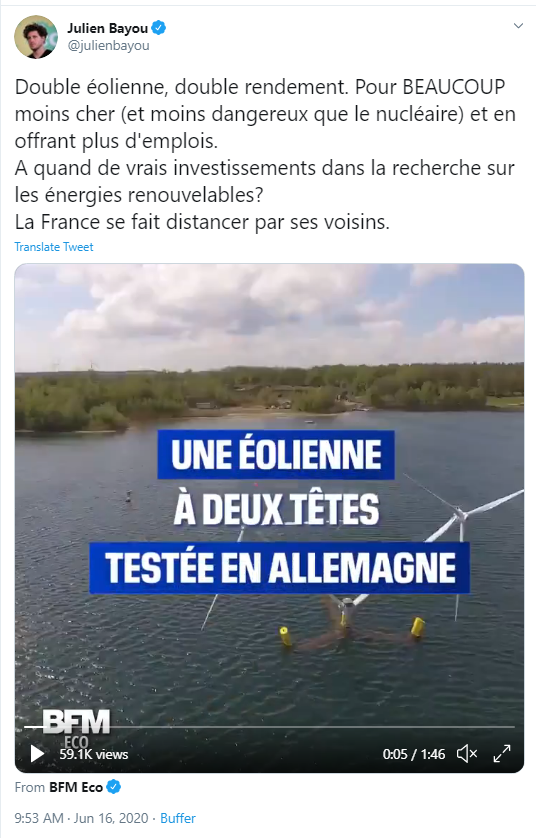Screen dimensions: 536x838
Task: Click the @julienbayou handle
Action: click(x=108, y=46)
